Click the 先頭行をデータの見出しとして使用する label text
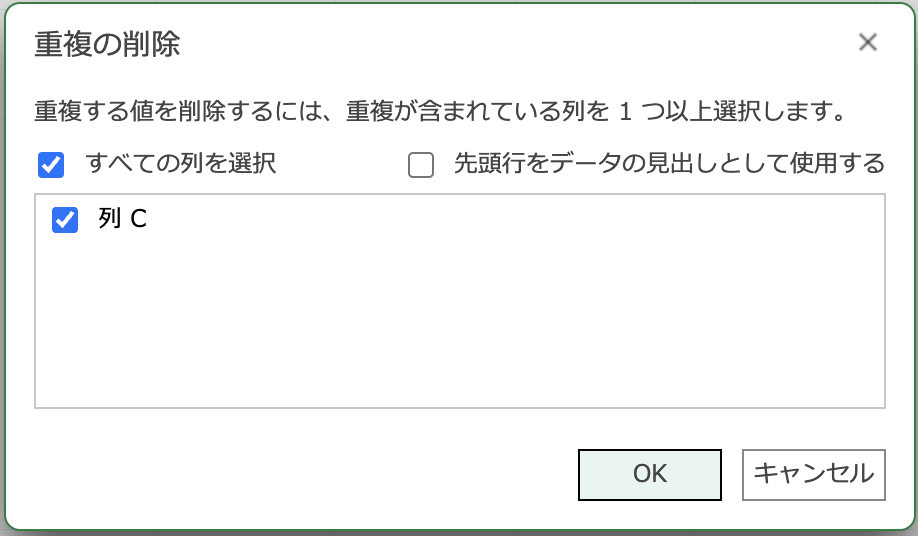 (669, 163)
